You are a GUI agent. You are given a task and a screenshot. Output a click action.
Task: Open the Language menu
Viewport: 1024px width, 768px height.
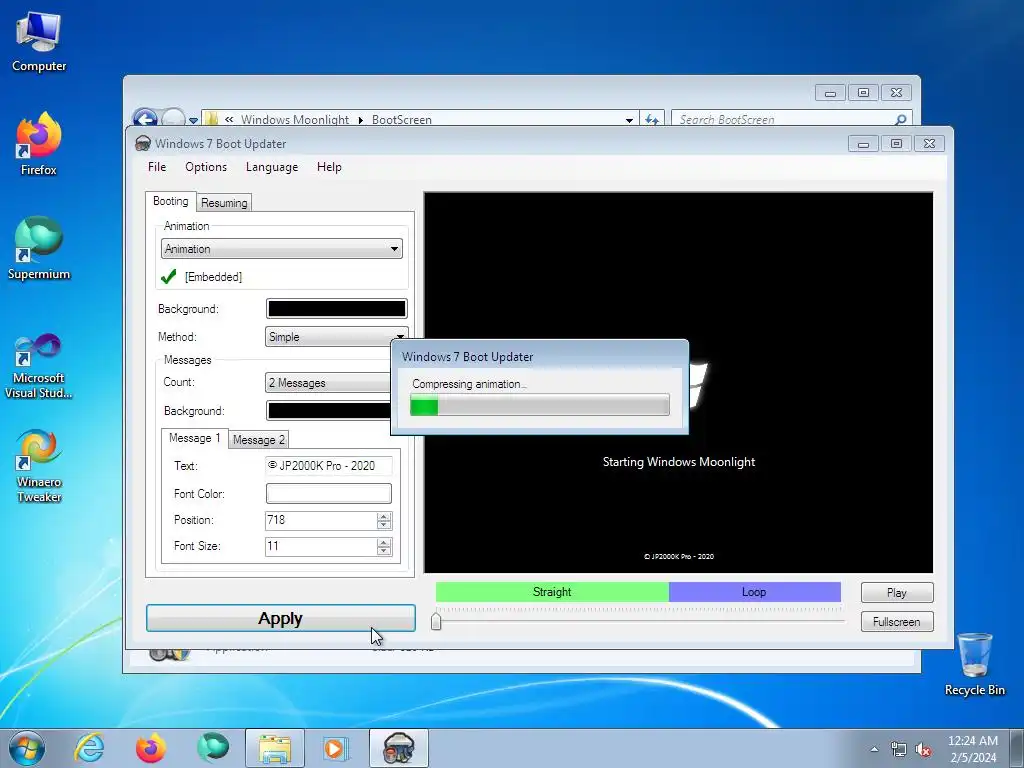[x=272, y=167]
